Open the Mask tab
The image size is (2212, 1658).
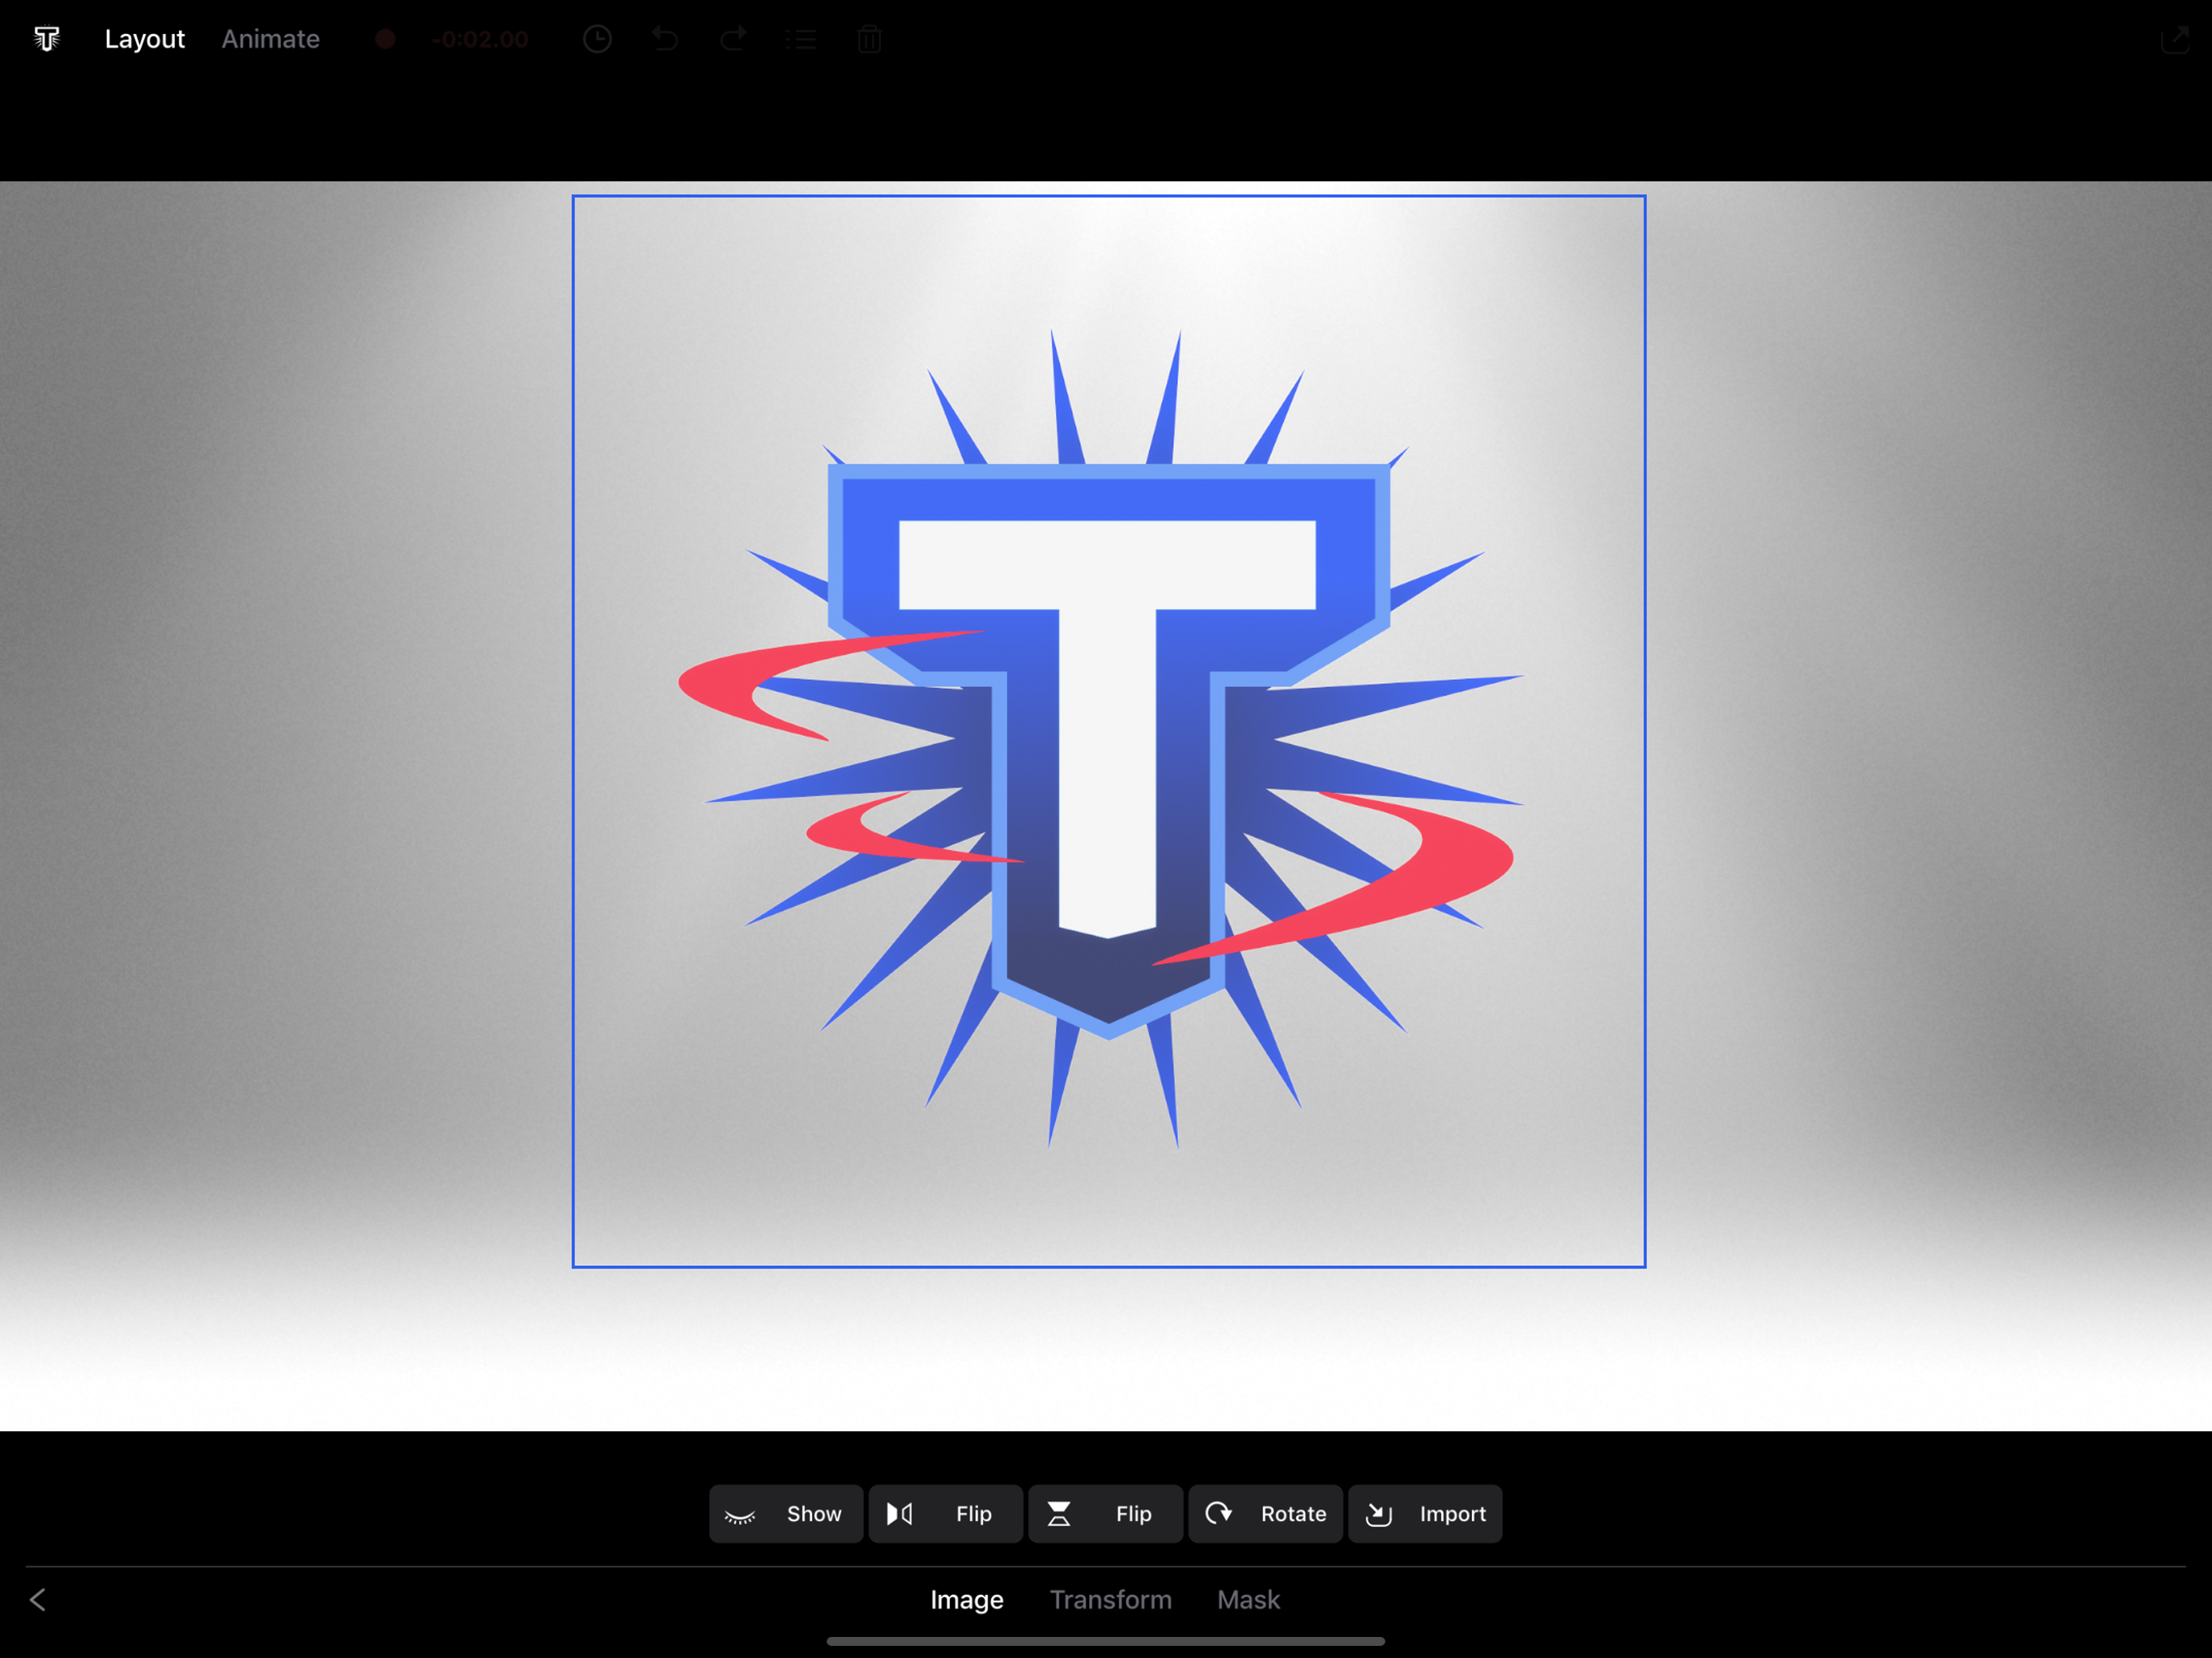point(1248,1599)
